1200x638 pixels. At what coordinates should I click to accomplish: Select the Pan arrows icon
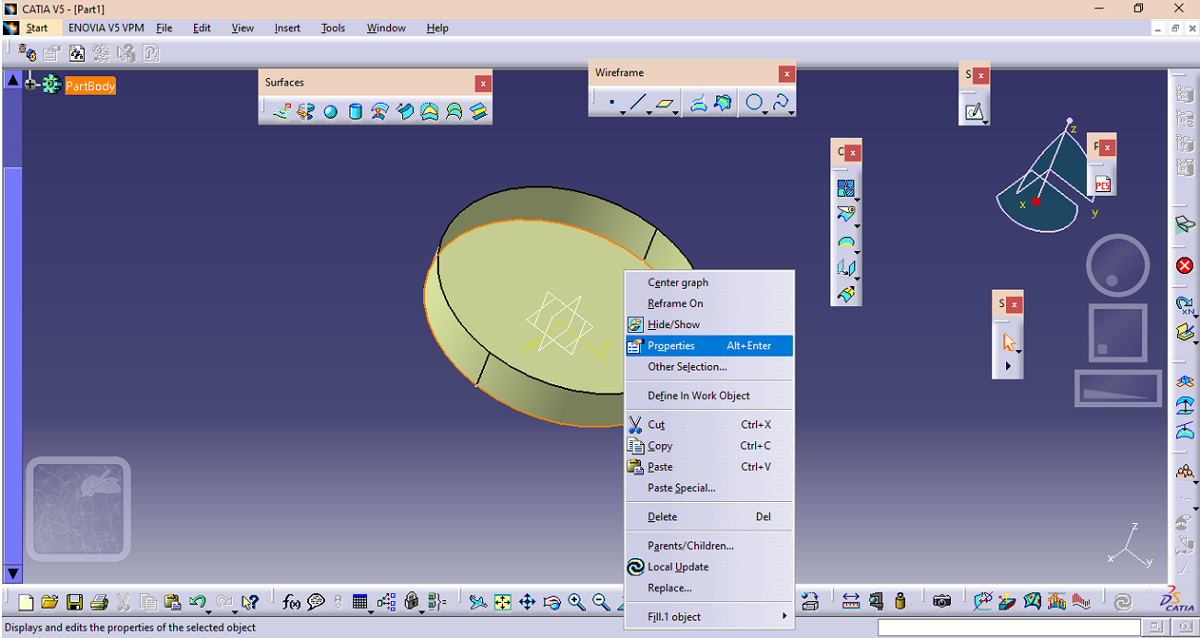click(527, 602)
